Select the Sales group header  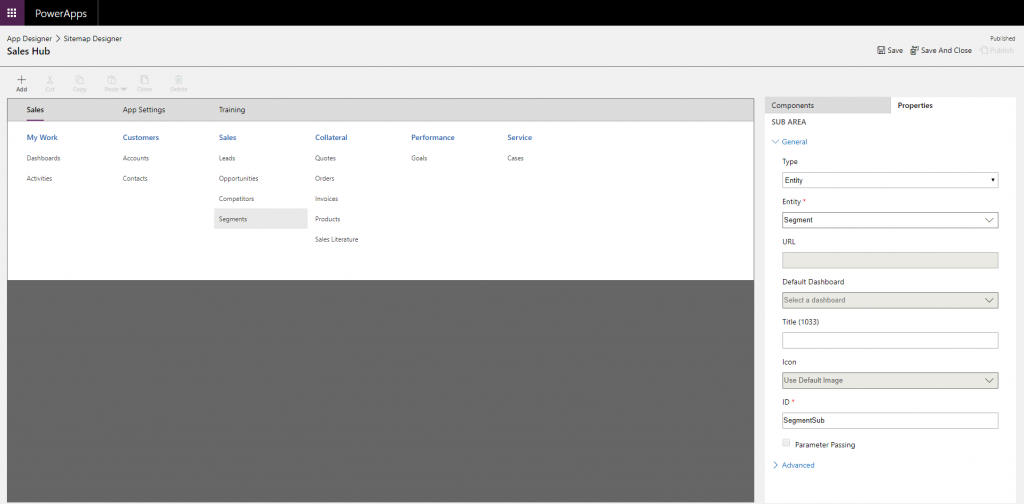(x=227, y=138)
